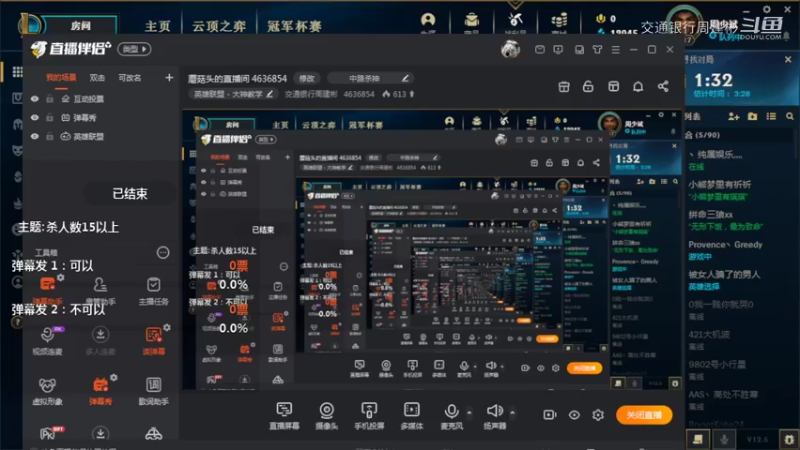Screen dimensions: 800x450
Task: Open stream settings gear in bottom bar
Action: (598, 415)
